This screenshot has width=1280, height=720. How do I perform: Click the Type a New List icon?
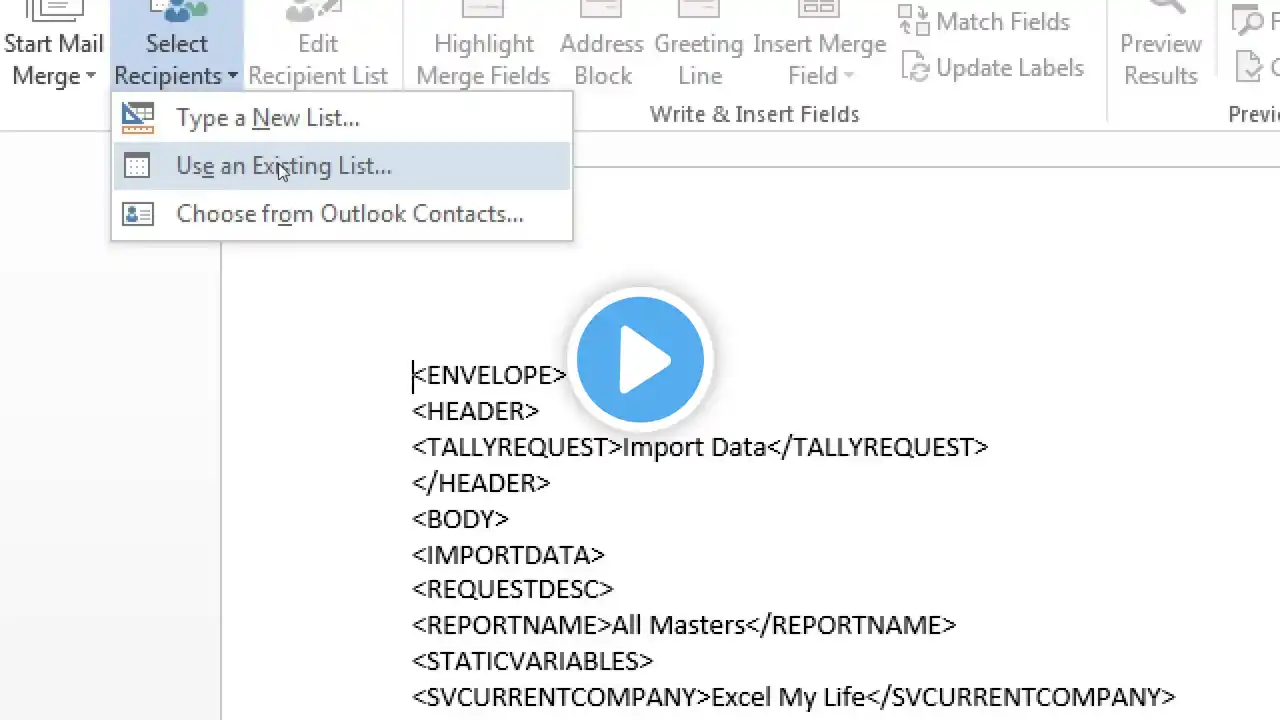(x=137, y=118)
